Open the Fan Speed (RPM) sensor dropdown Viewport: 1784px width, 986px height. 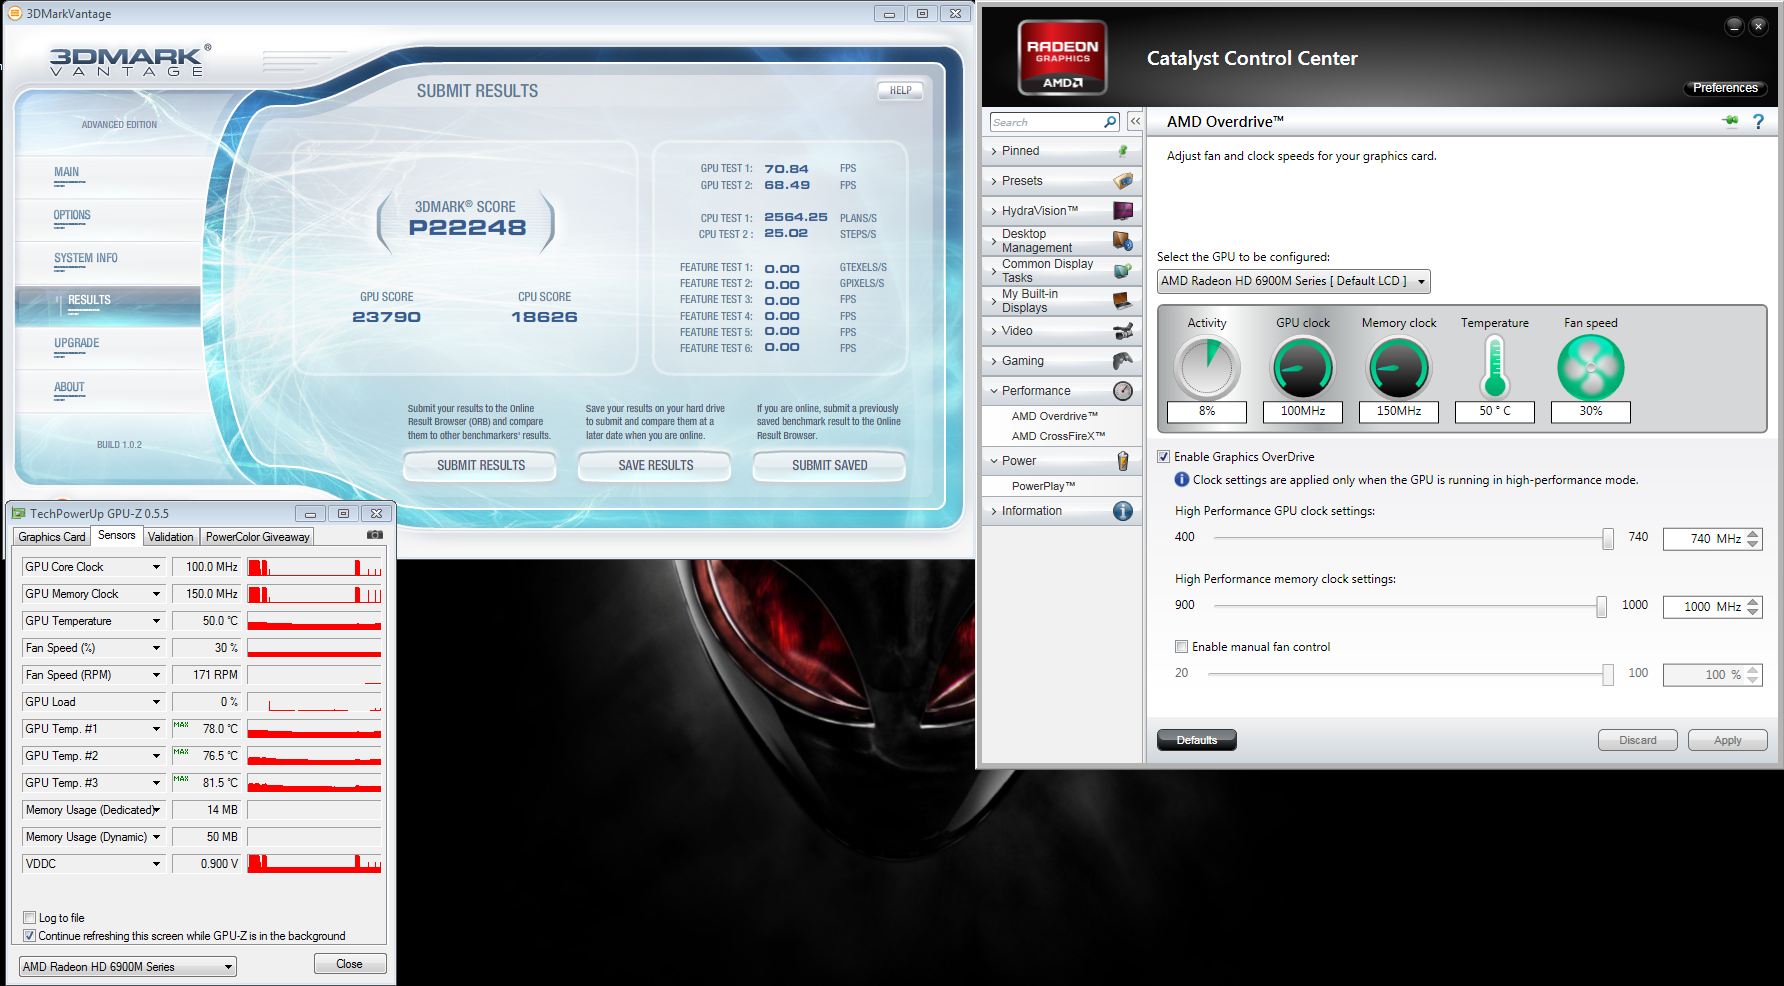(156, 675)
